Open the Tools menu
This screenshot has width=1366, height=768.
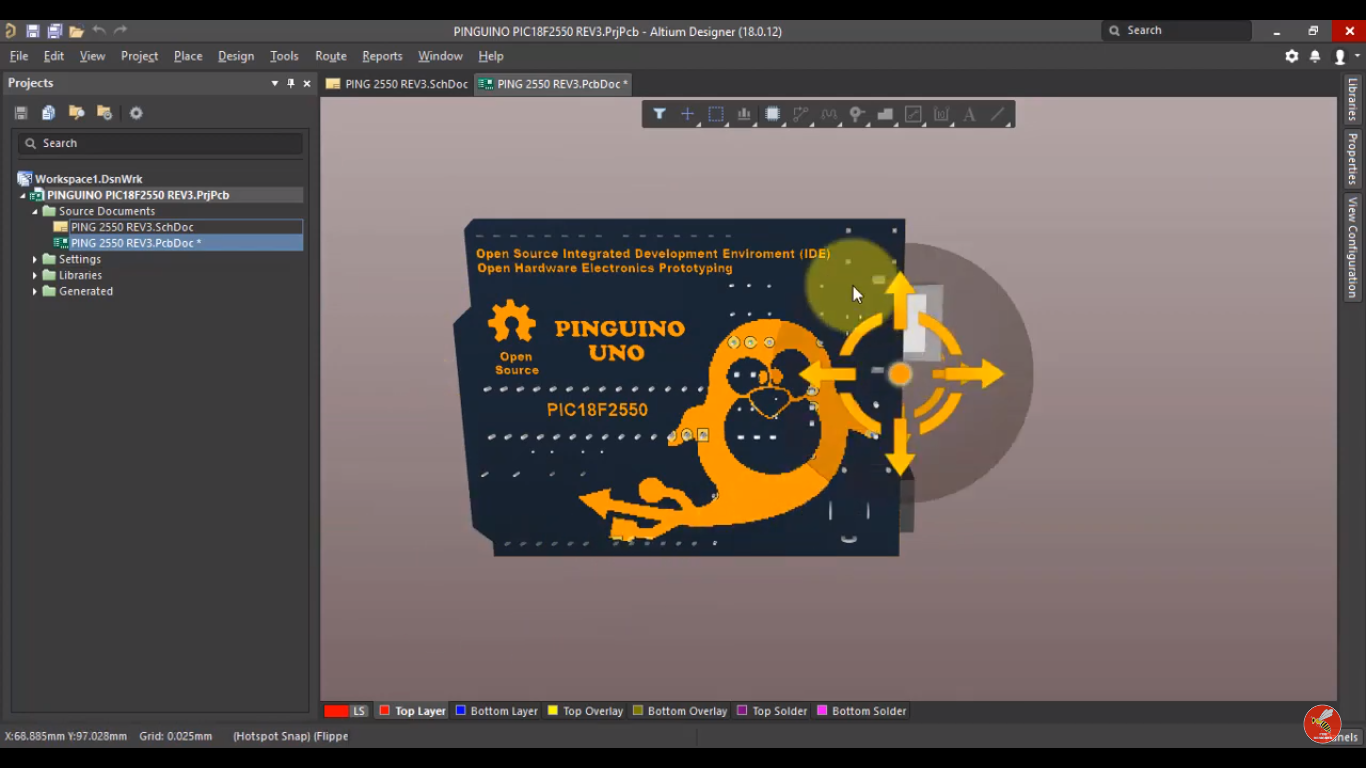[284, 56]
